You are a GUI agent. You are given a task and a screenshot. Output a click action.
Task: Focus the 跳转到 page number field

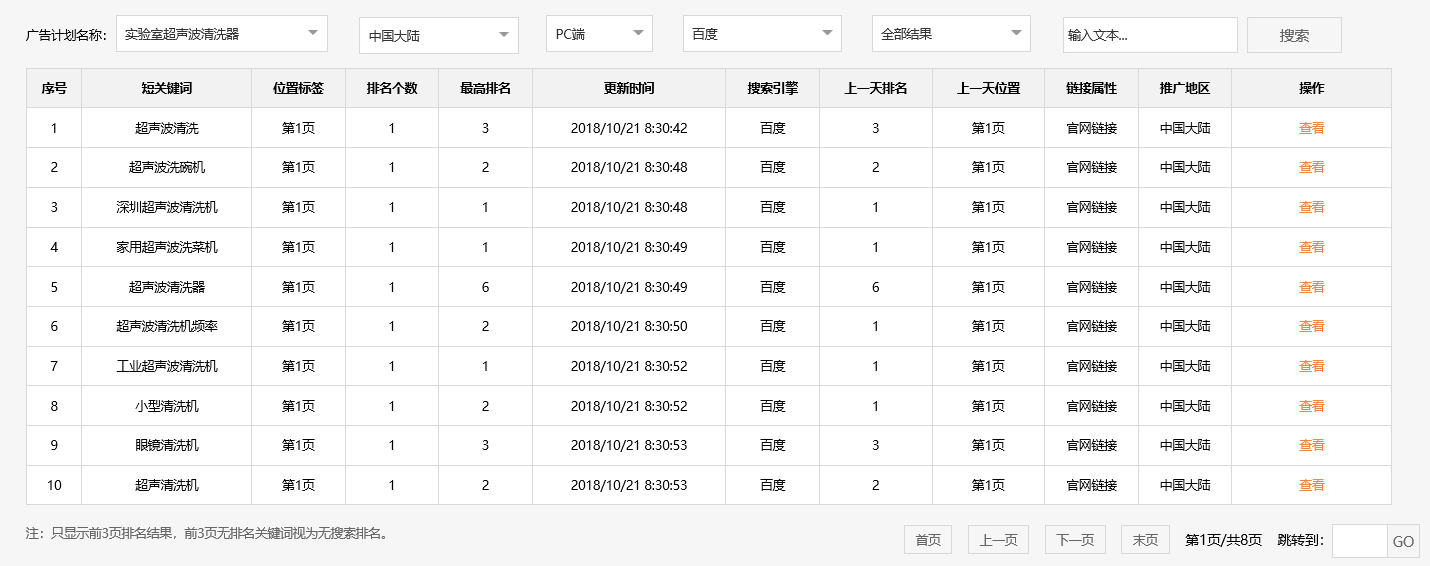point(1360,541)
